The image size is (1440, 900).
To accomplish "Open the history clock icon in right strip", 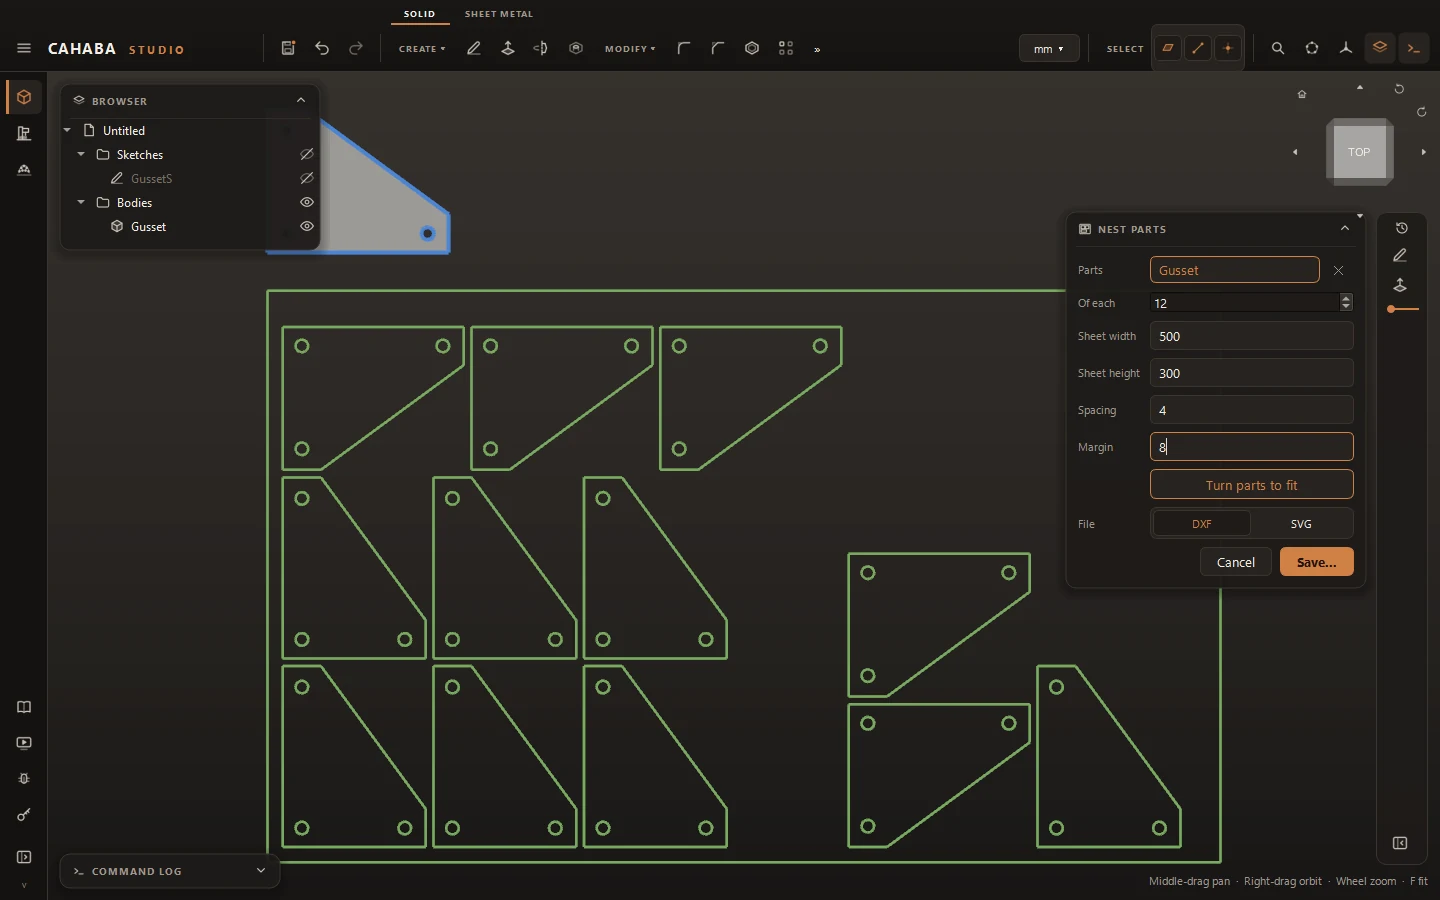I will point(1401,228).
